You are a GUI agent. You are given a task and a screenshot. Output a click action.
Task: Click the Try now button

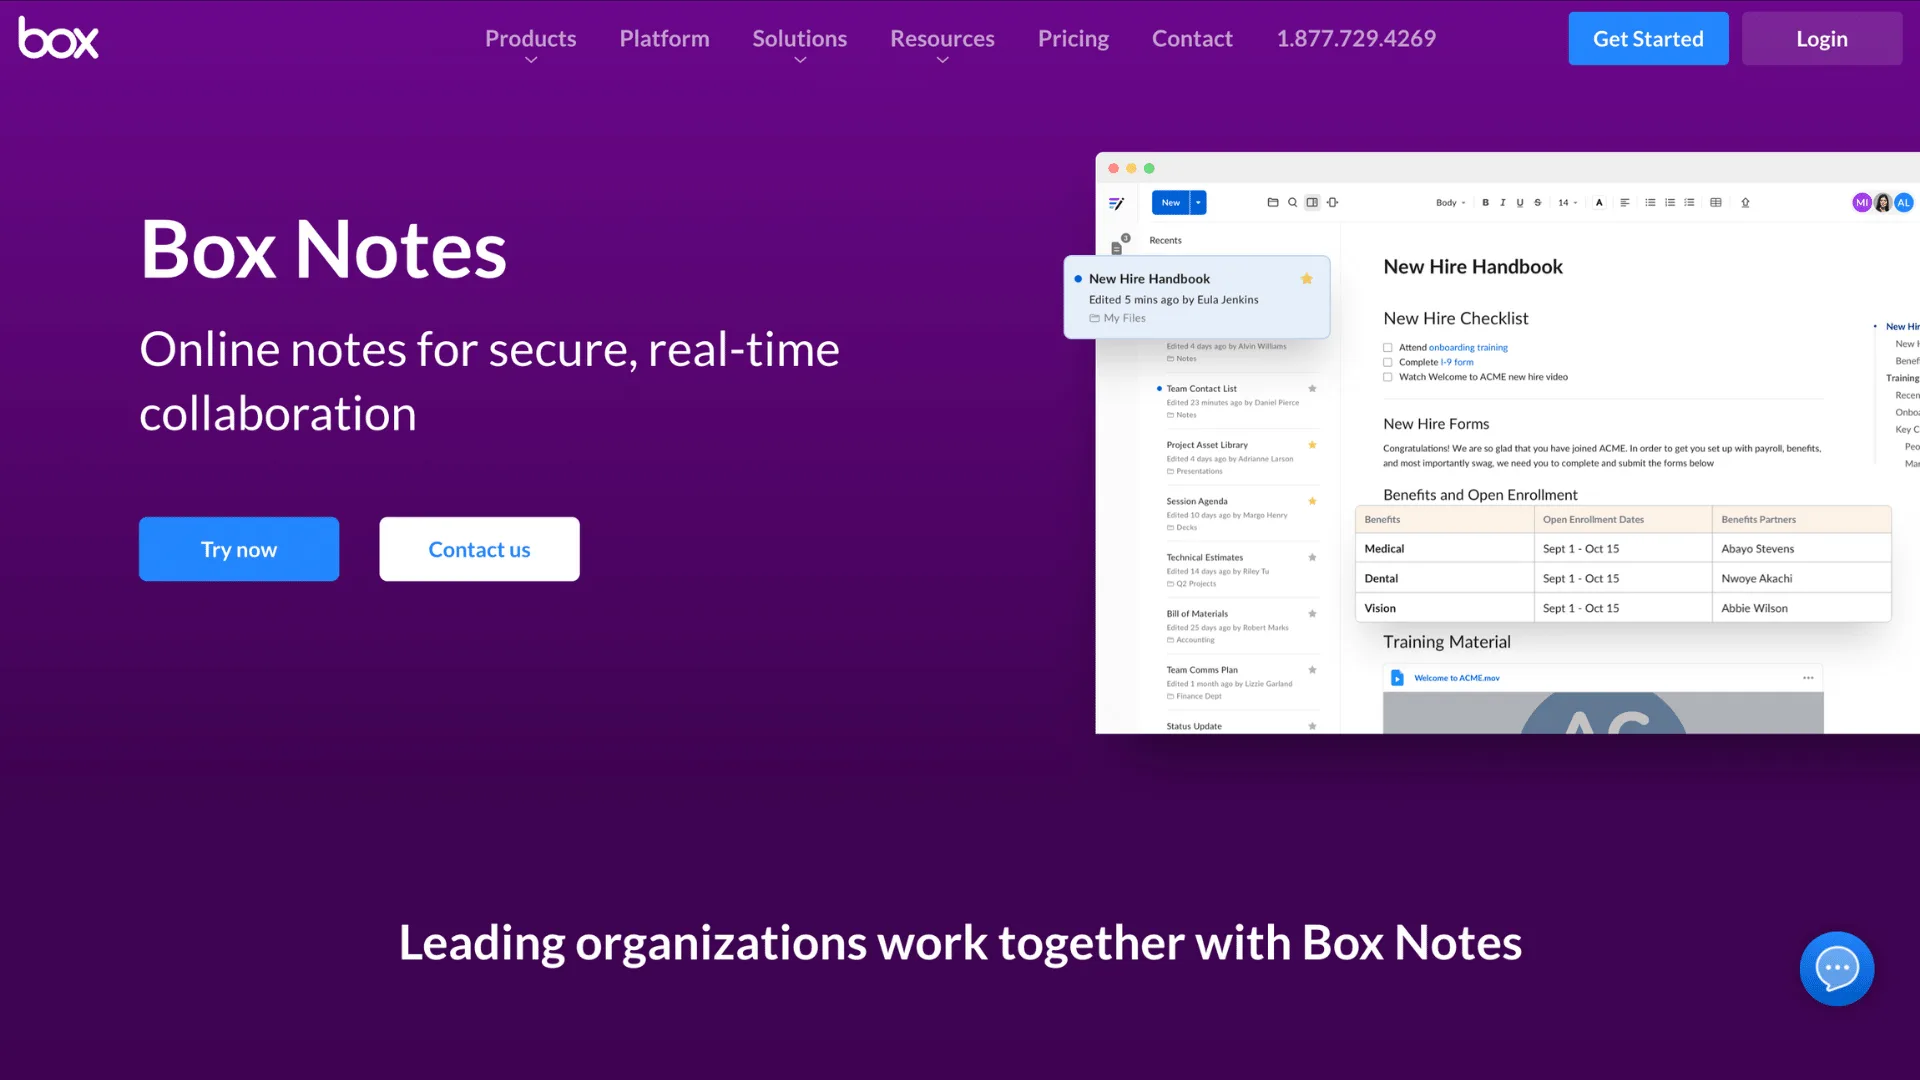(239, 549)
